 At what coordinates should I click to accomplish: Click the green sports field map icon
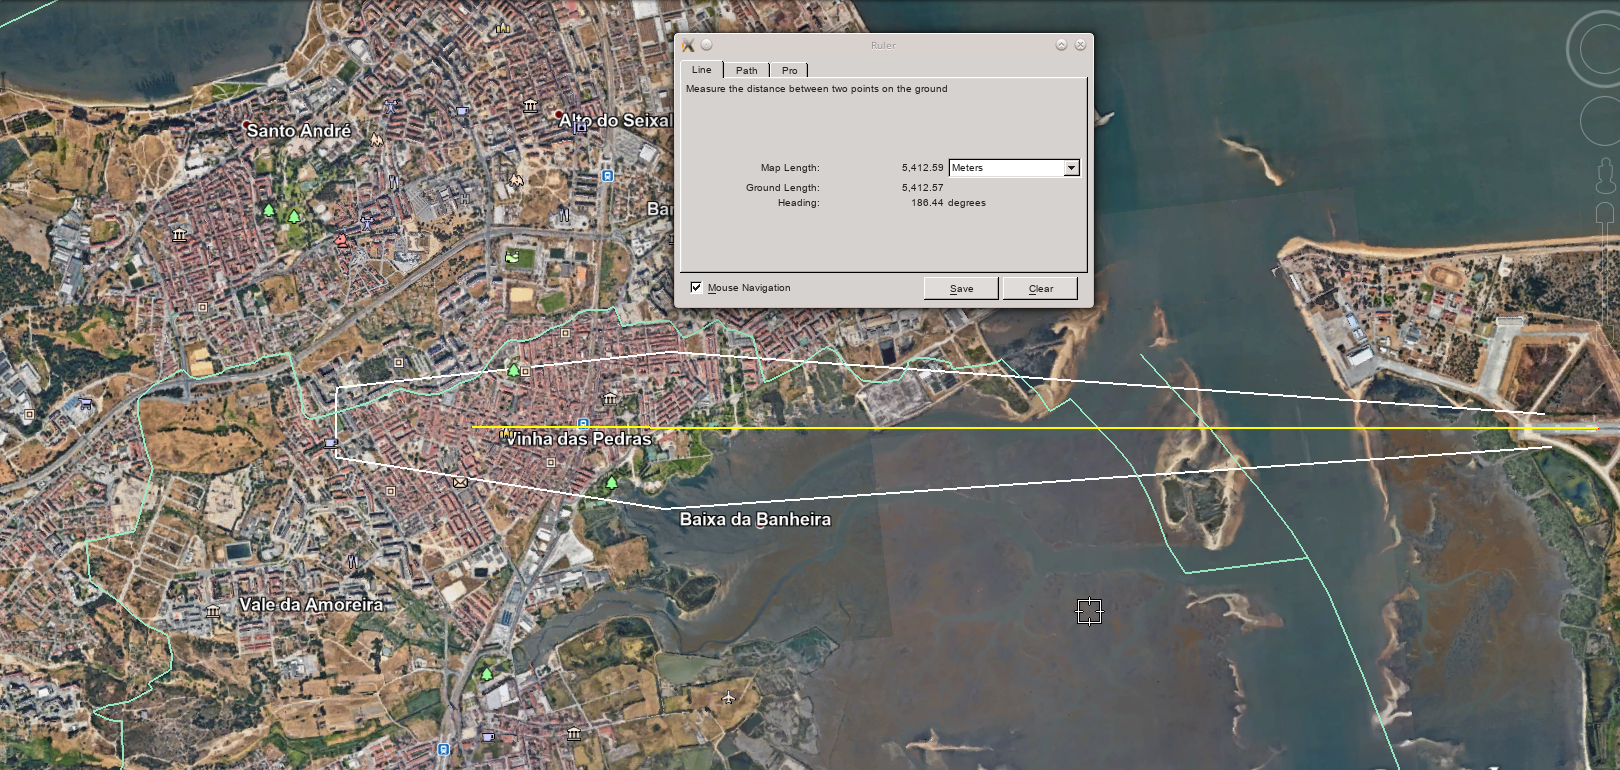pyautogui.click(x=512, y=257)
